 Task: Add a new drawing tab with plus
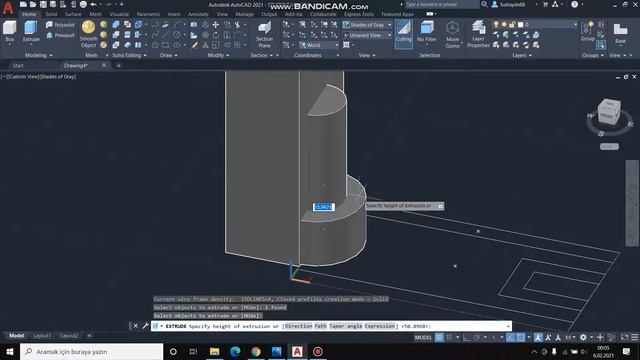(119, 65)
